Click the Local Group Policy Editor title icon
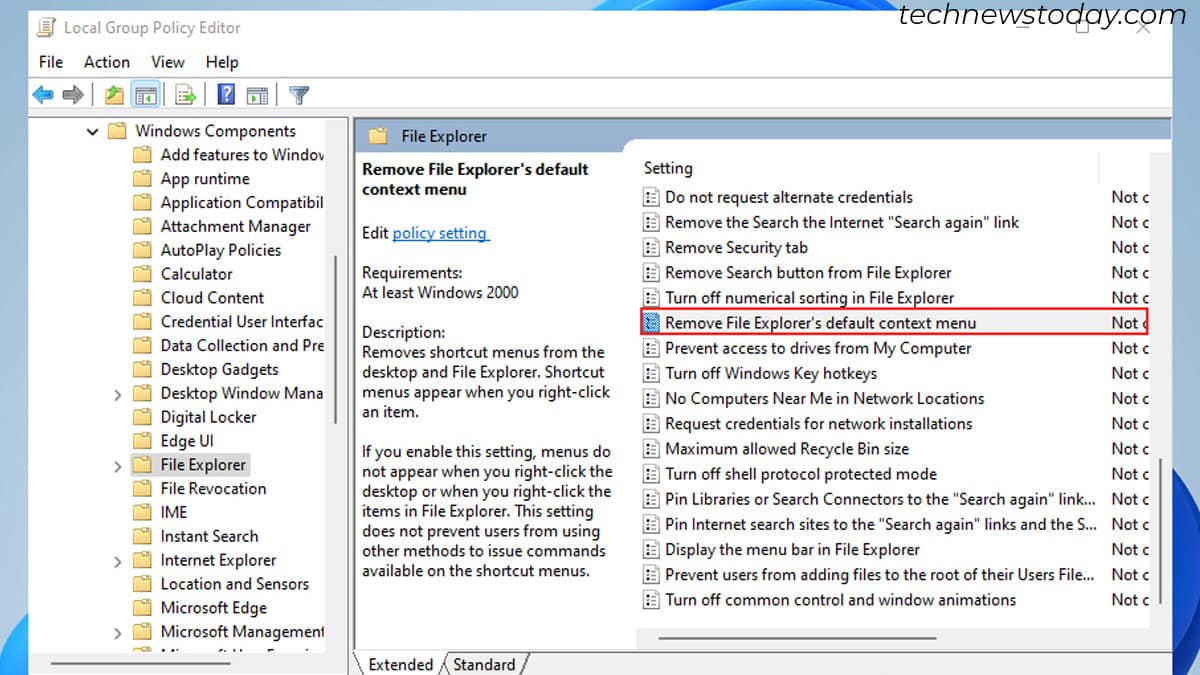 47,27
